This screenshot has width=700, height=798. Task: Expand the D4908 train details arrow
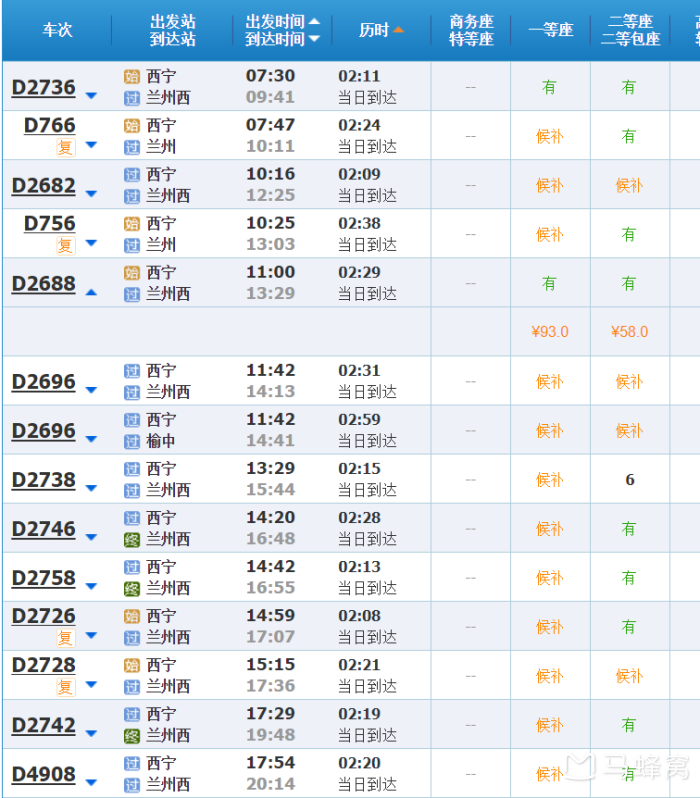tap(91, 782)
